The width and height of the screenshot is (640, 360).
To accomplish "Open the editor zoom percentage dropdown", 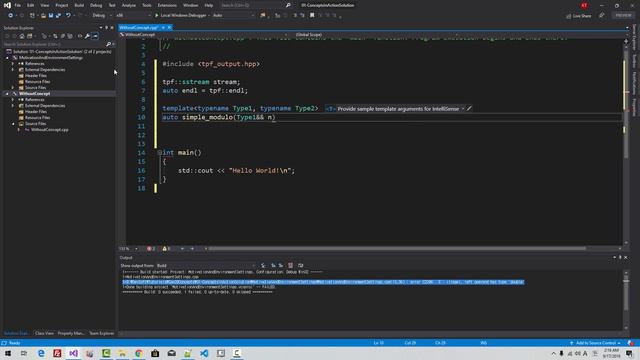I will tap(129, 249).
